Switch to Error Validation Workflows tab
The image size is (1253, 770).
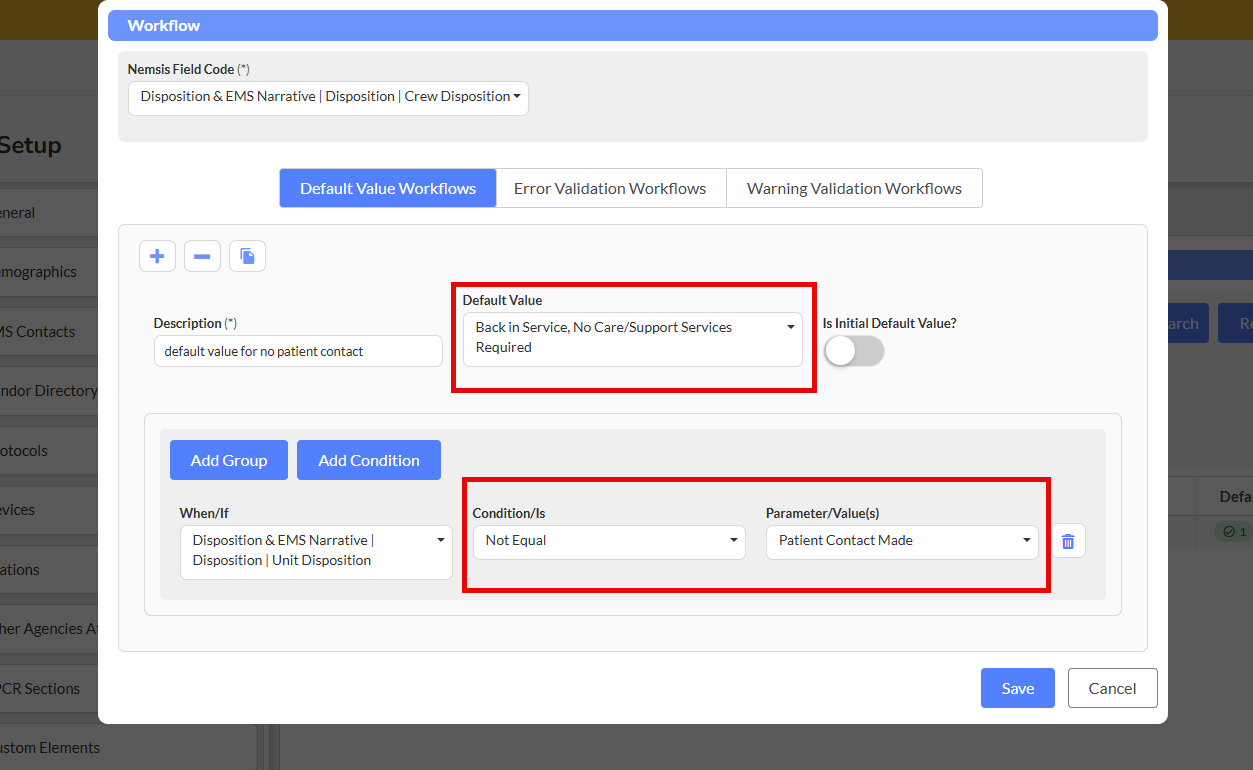coord(610,188)
